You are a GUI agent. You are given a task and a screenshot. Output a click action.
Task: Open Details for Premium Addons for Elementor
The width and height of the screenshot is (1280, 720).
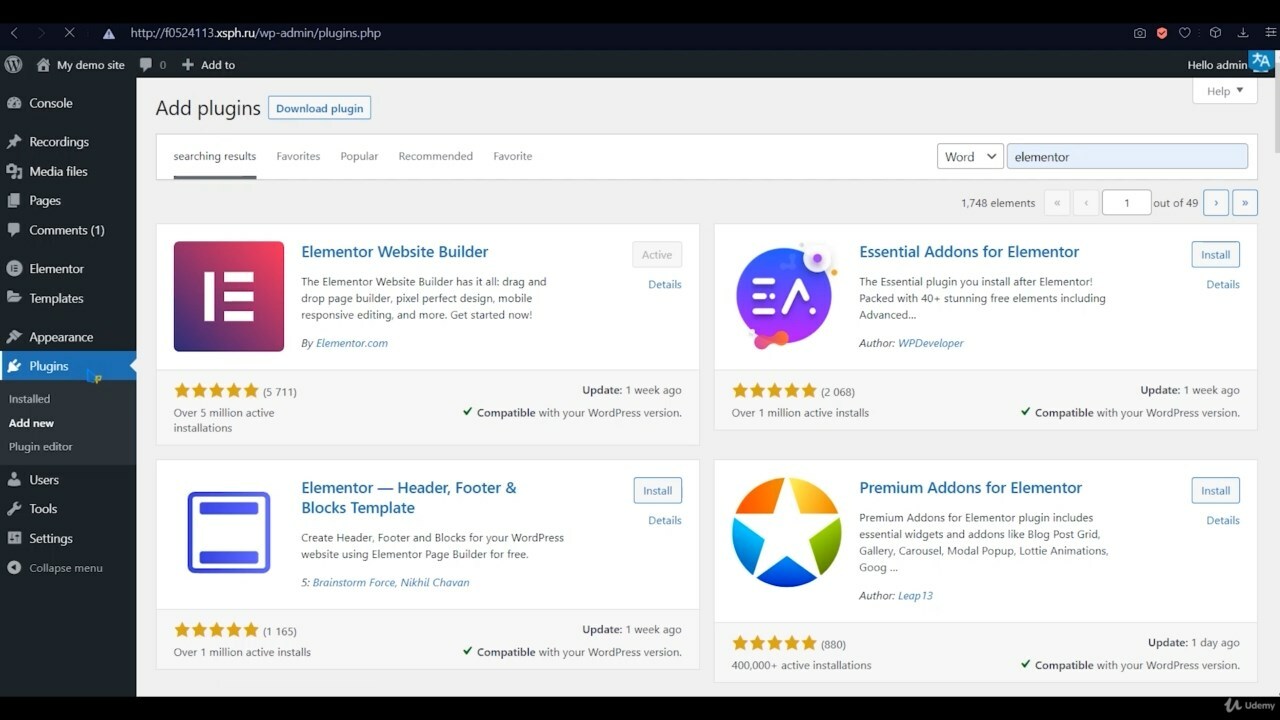1223,521
